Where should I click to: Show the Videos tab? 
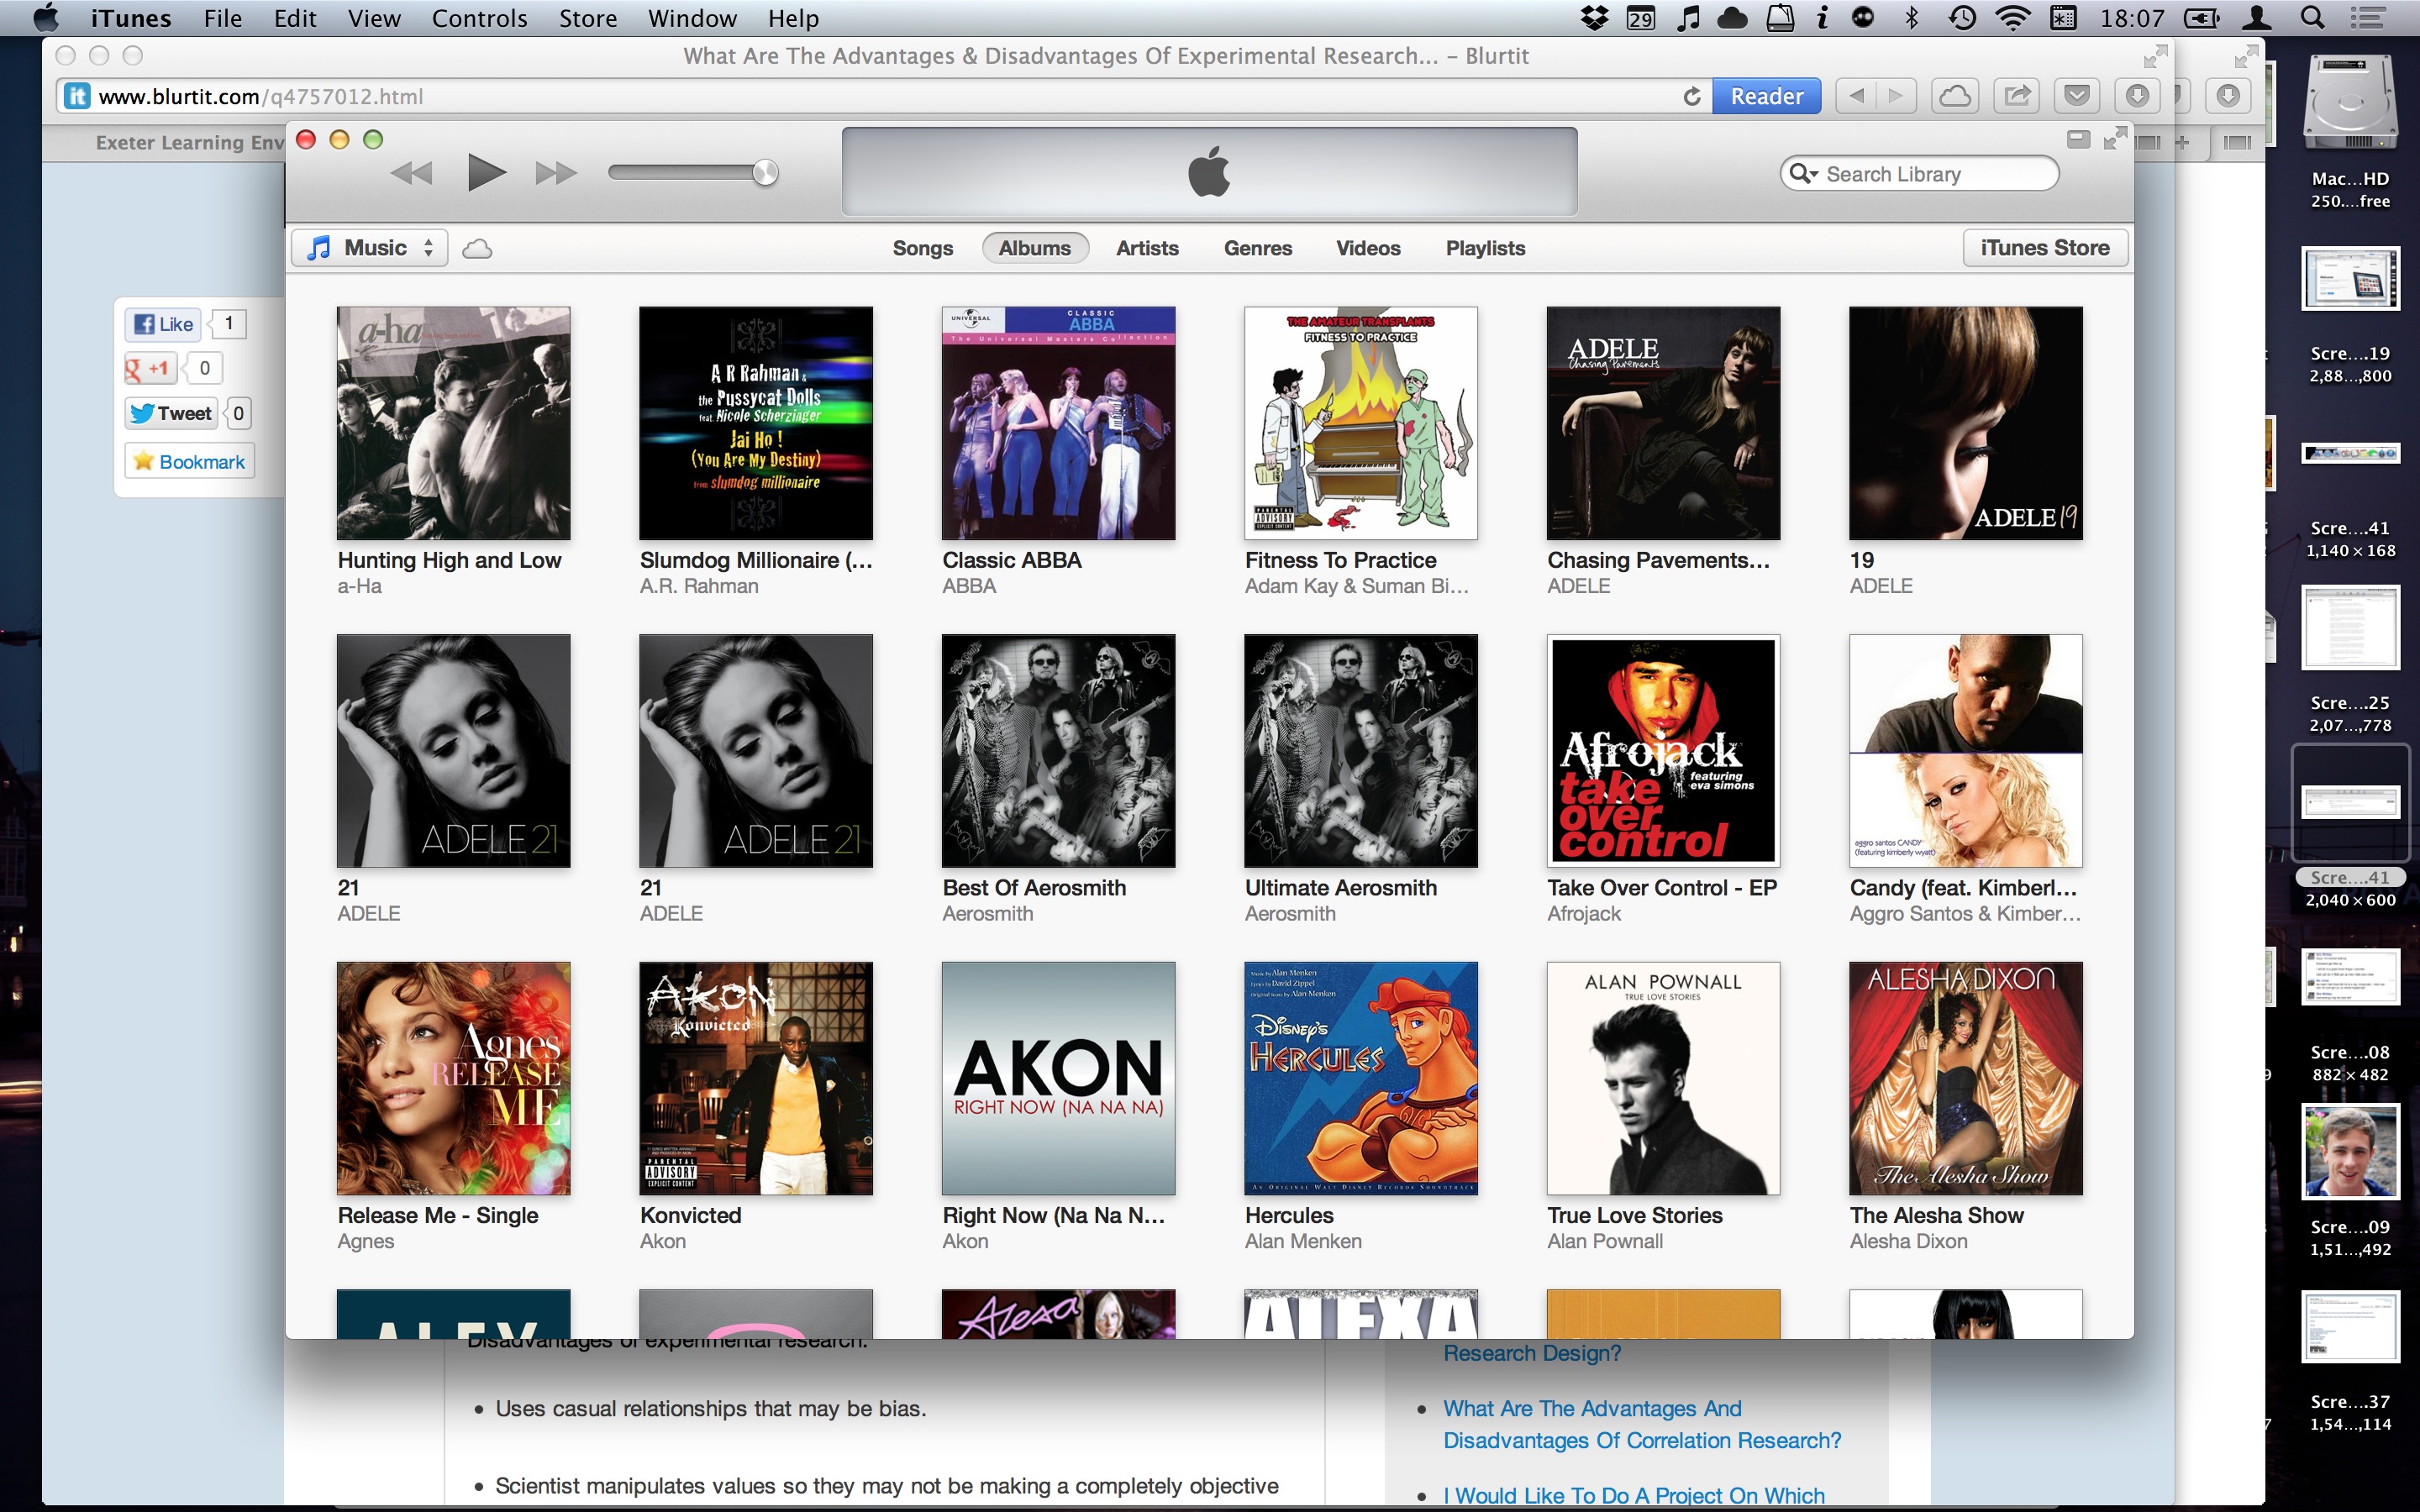[x=1368, y=248]
